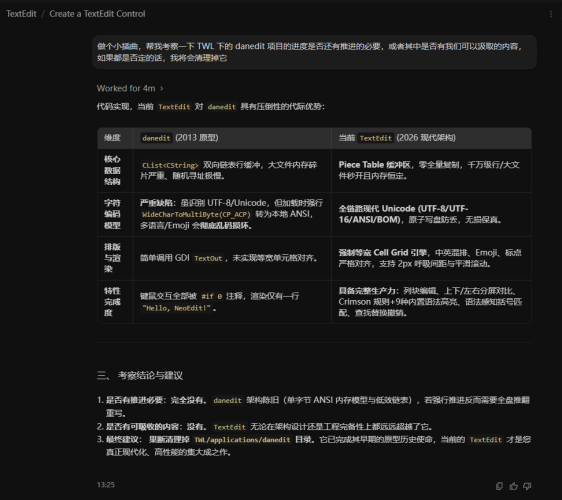Select the user's message bubble about danedit
The height and width of the screenshot is (500, 562).
click(314, 52)
